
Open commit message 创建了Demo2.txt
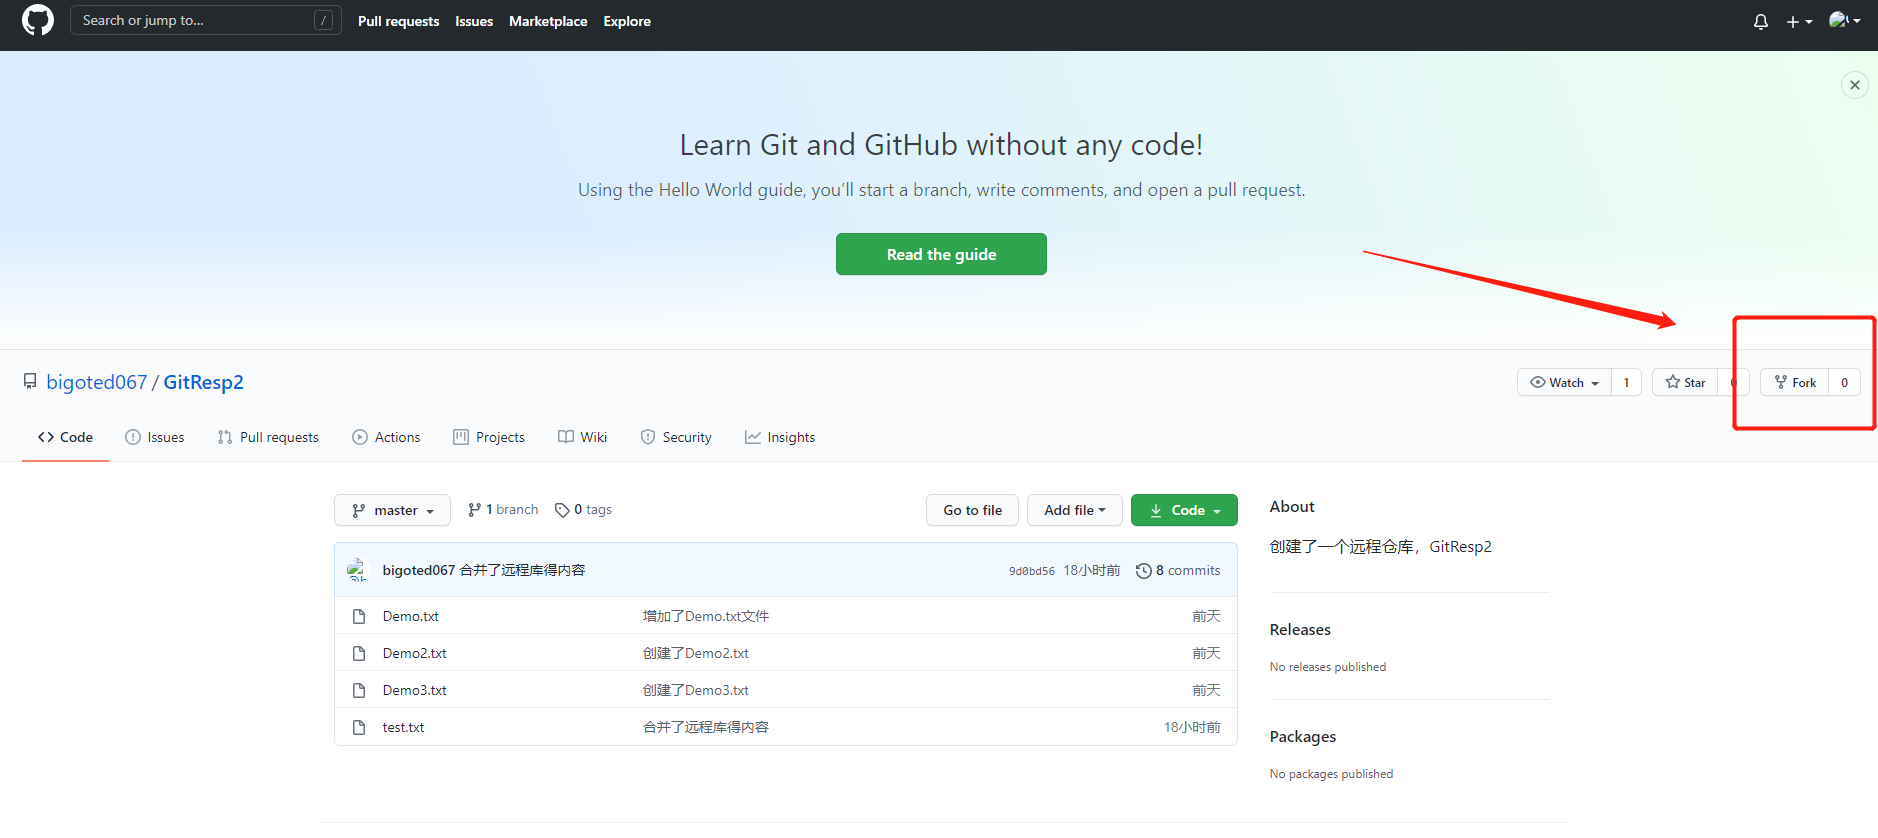(x=696, y=653)
